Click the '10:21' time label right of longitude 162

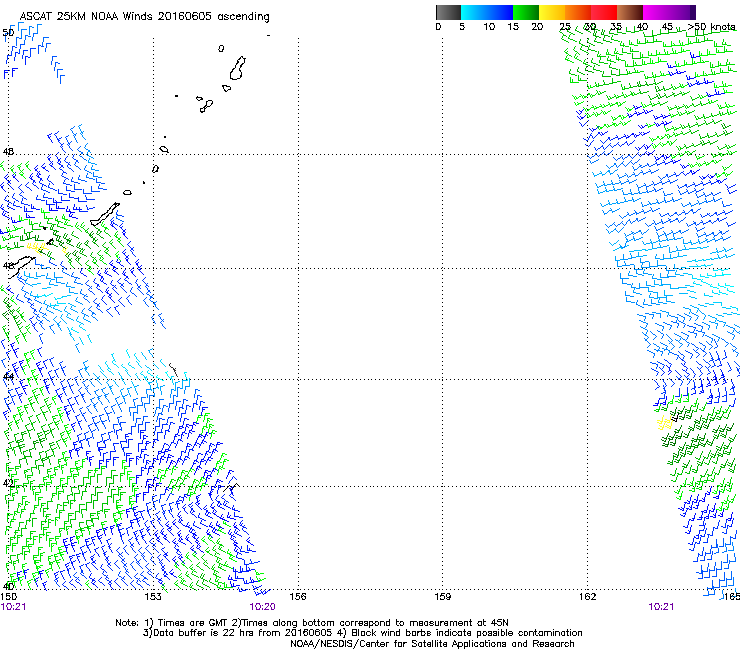pyautogui.click(x=661, y=607)
